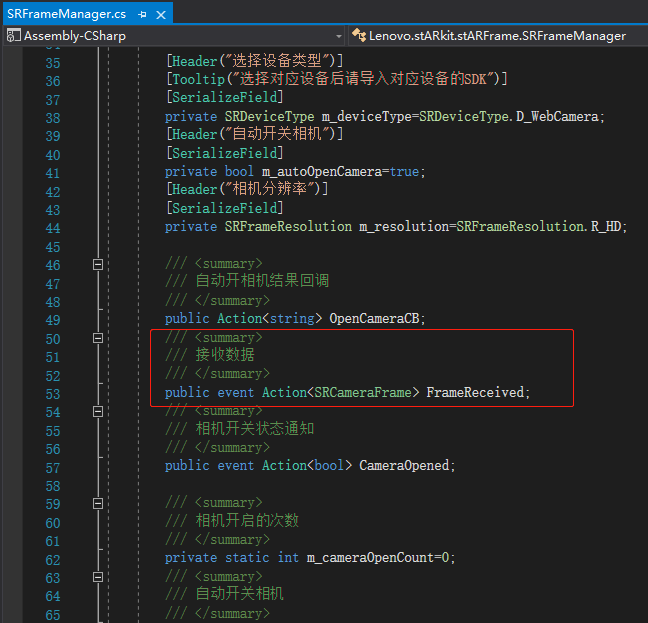Collapse the summary comment at line 59
Viewport: 648px width, 623px height.
[x=98, y=504]
